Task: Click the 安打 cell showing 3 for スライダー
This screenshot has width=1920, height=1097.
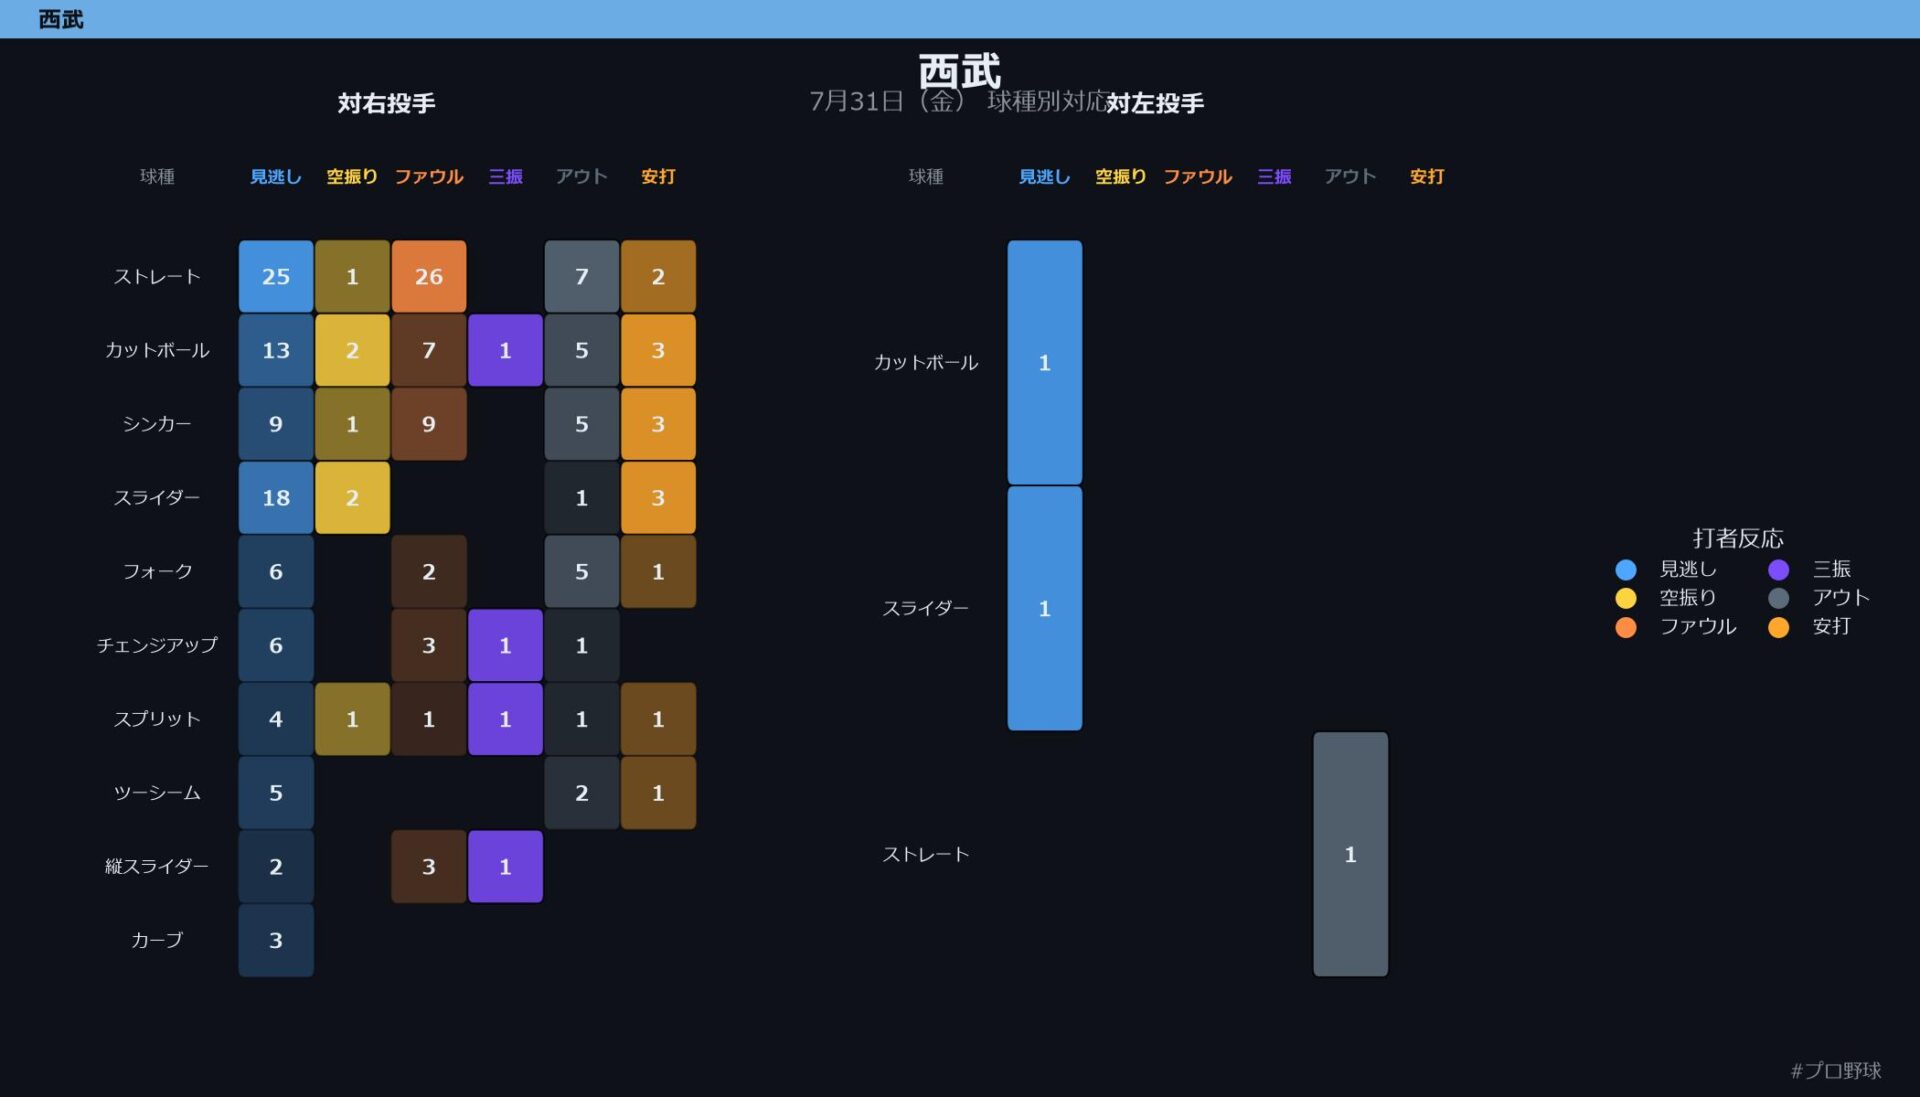Action: [658, 498]
